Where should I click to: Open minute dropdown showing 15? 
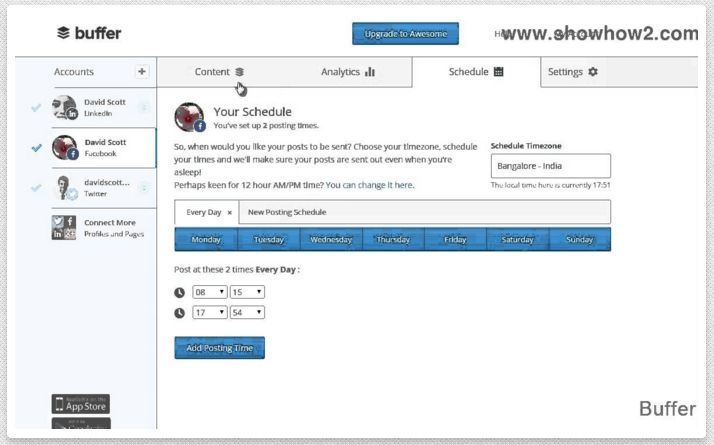(x=247, y=292)
